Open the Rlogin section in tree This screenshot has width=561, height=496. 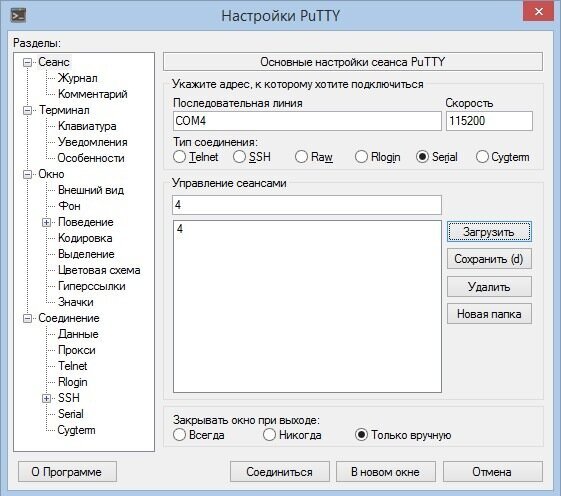(73, 382)
